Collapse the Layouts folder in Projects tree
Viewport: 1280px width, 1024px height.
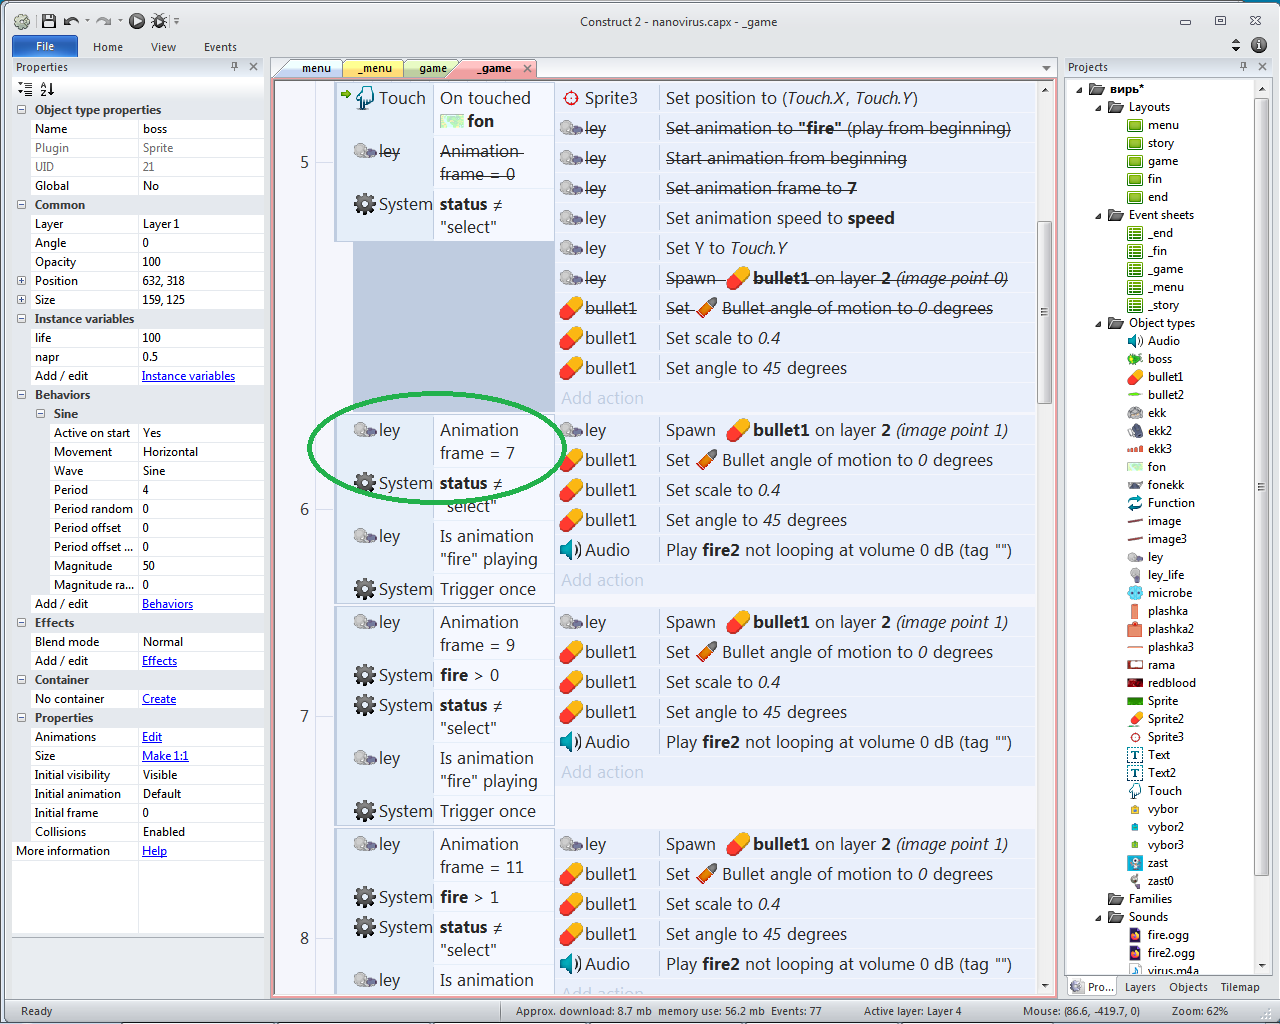[x=1098, y=108]
